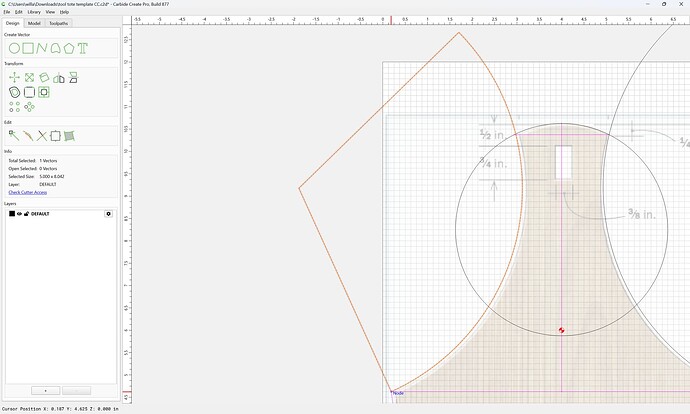Toggle visibility eye of DEFAULT layer
Viewport: 690px width, 414px height.
[x=19, y=214]
